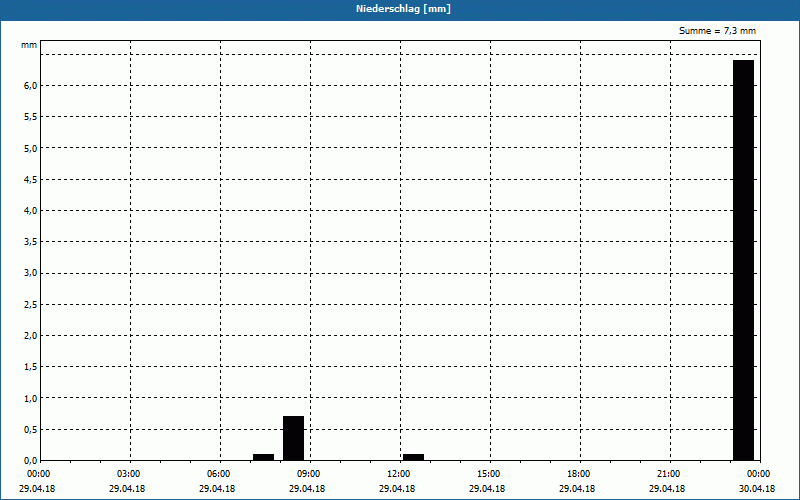Viewport: 800px width, 500px height.
Task: Click the 4,5 y-axis label
Action: pos(31,180)
